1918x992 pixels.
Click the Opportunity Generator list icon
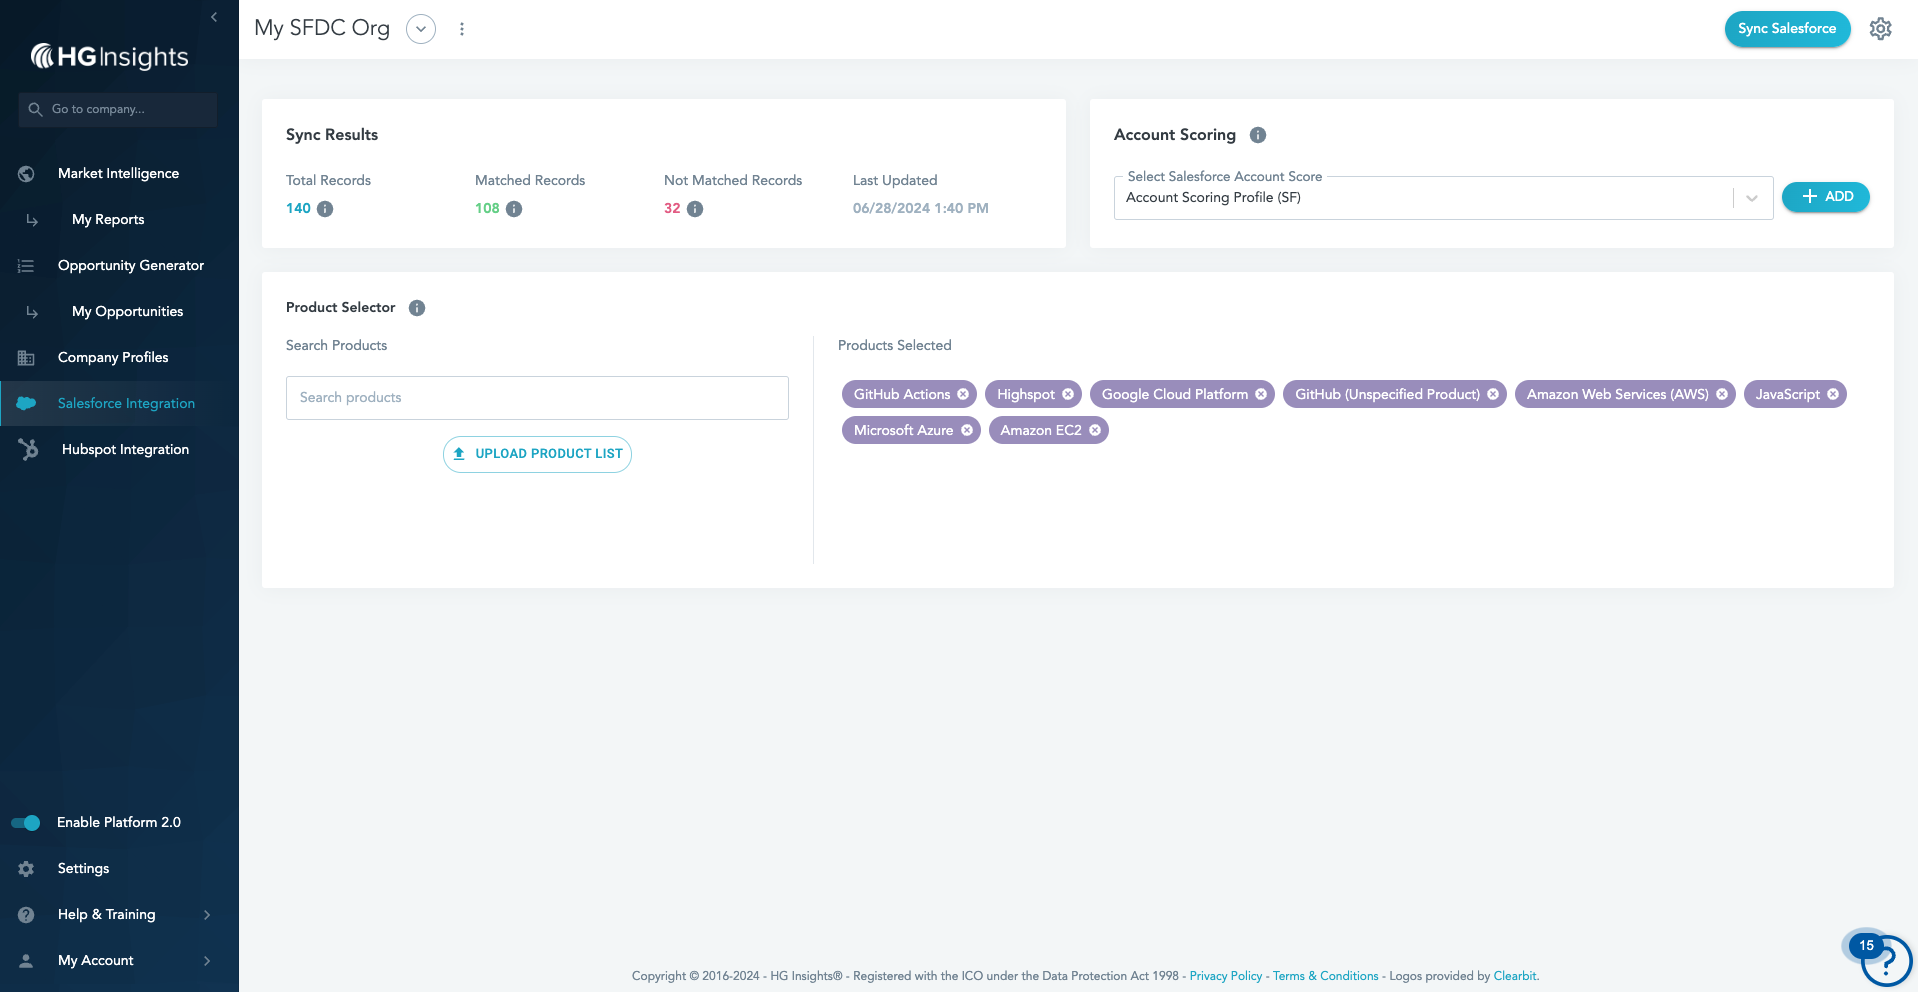click(27, 266)
